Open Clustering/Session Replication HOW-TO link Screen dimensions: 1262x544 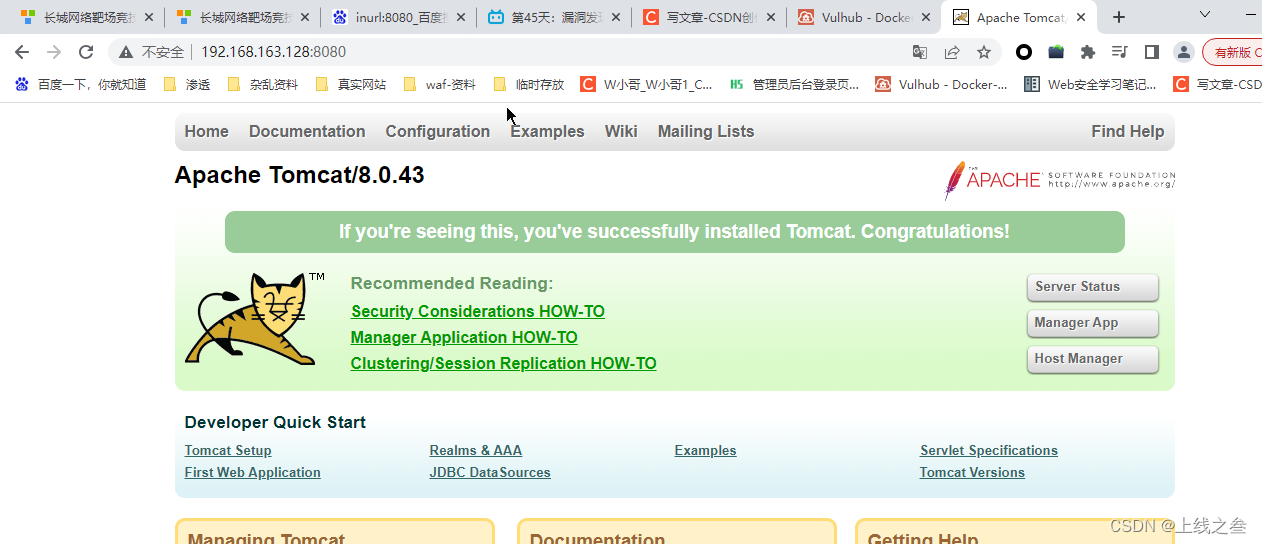point(503,363)
